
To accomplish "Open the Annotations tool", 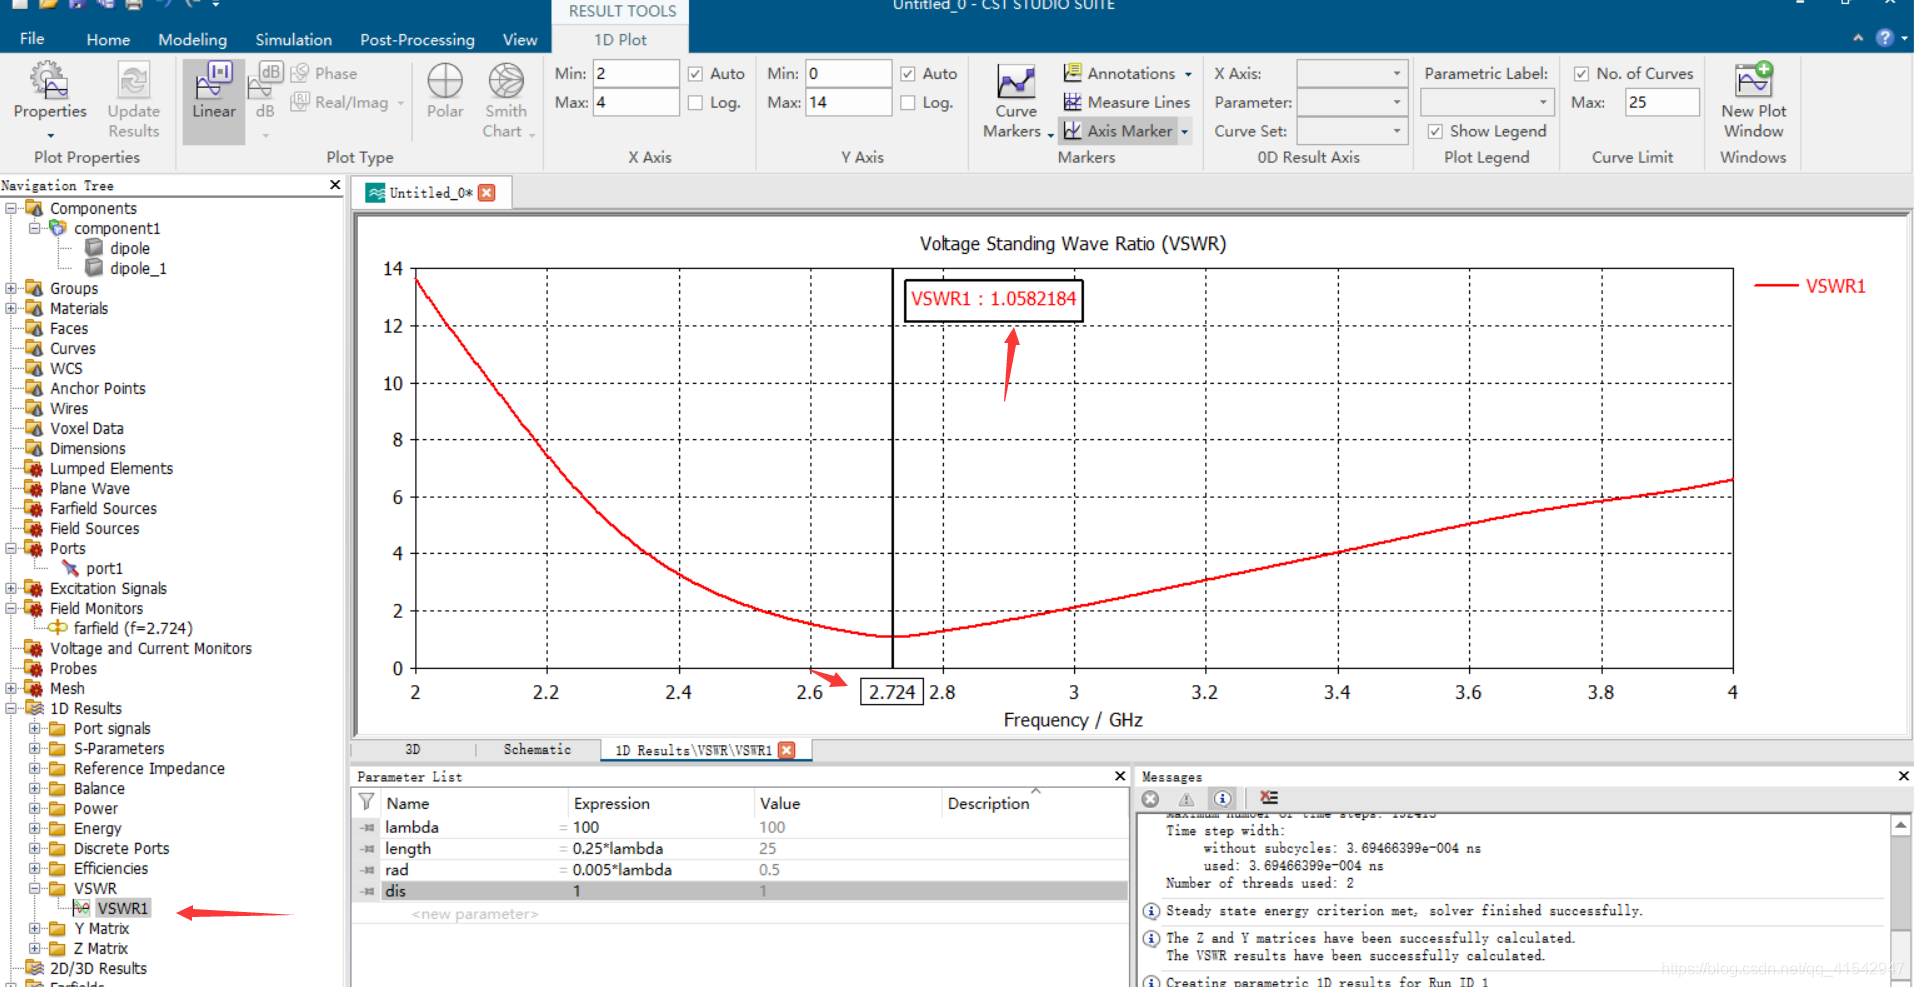I will (1120, 73).
